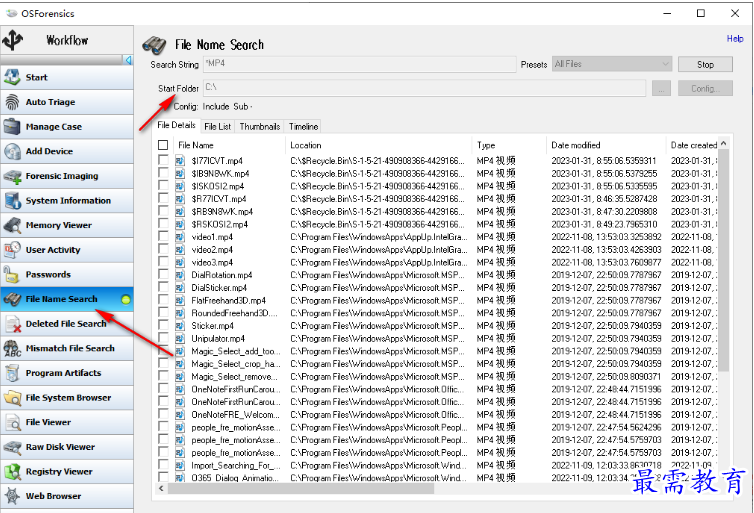Click the horizontal scrollbar thumb
The width and height of the screenshot is (754, 513).
[x=301, y=488]
